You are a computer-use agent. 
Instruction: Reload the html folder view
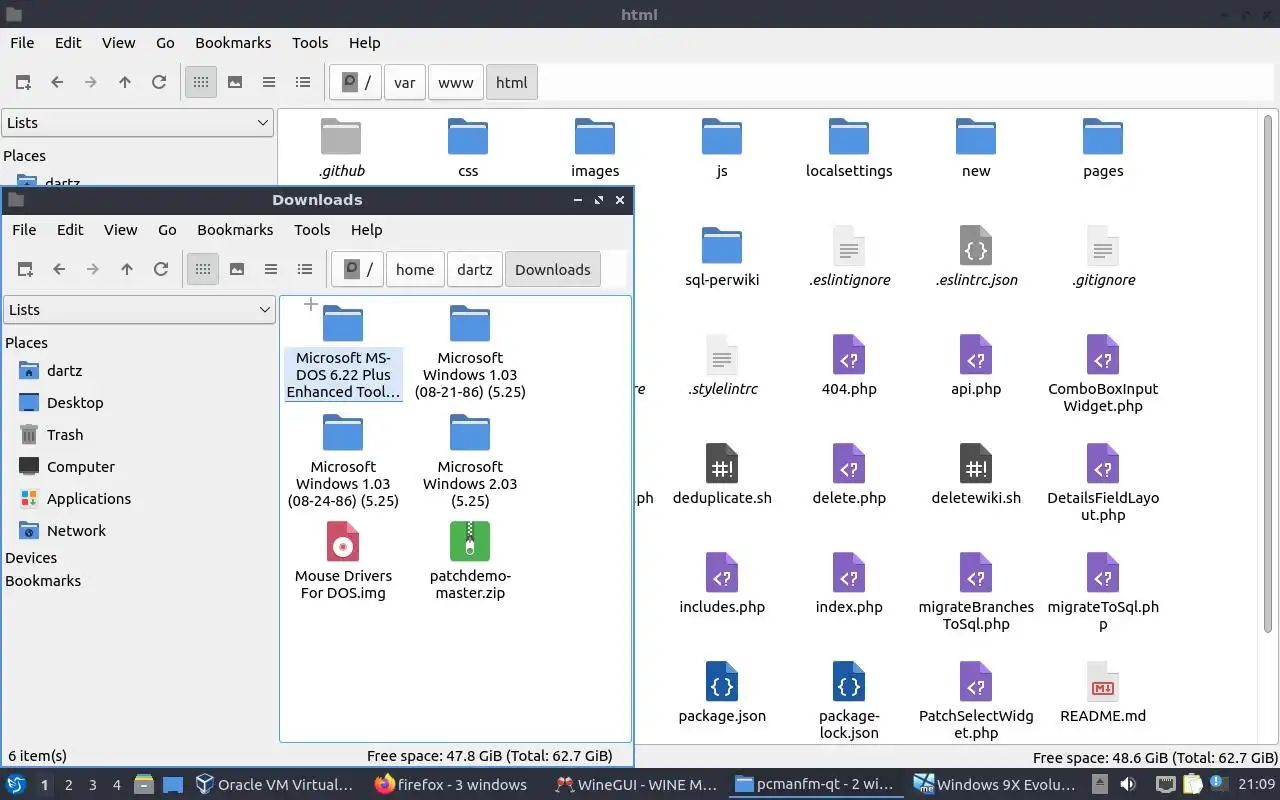pos(159,82)
